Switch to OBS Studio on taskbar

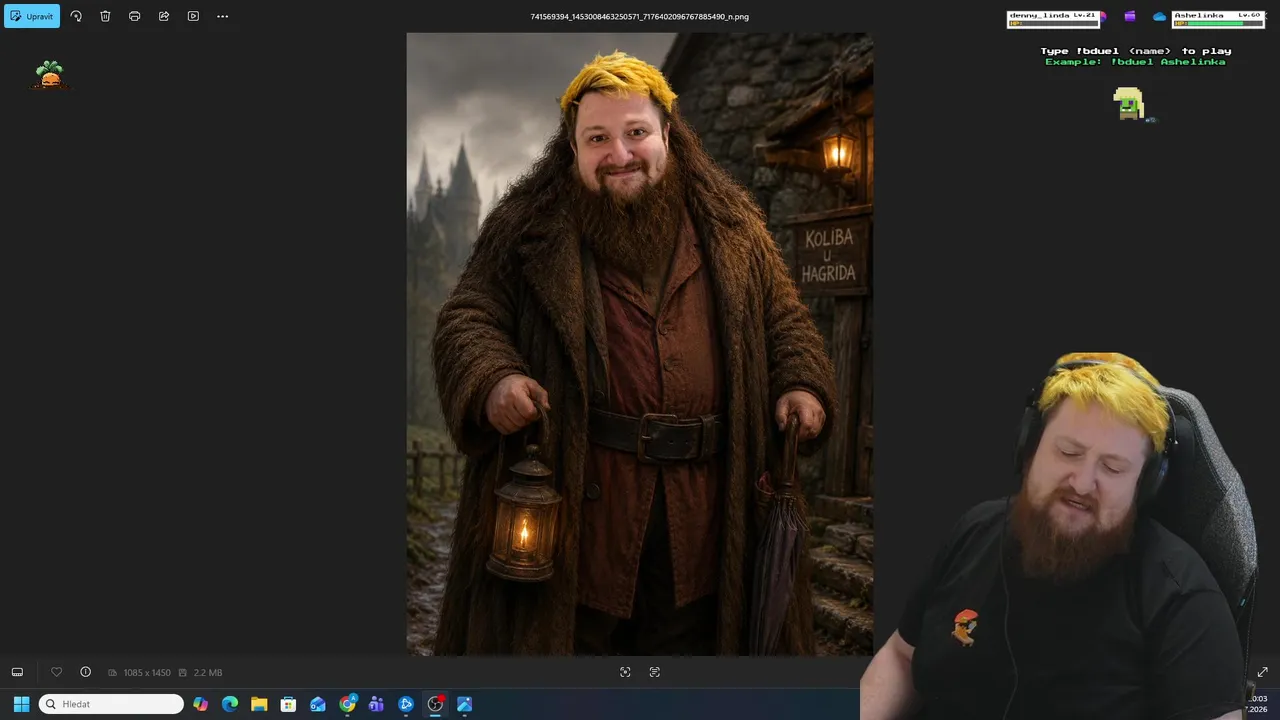coord(435,704)
